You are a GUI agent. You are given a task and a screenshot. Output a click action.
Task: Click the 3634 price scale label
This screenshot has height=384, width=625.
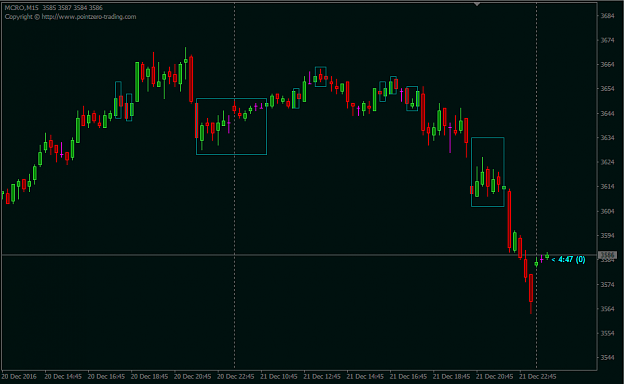[607, 138]
